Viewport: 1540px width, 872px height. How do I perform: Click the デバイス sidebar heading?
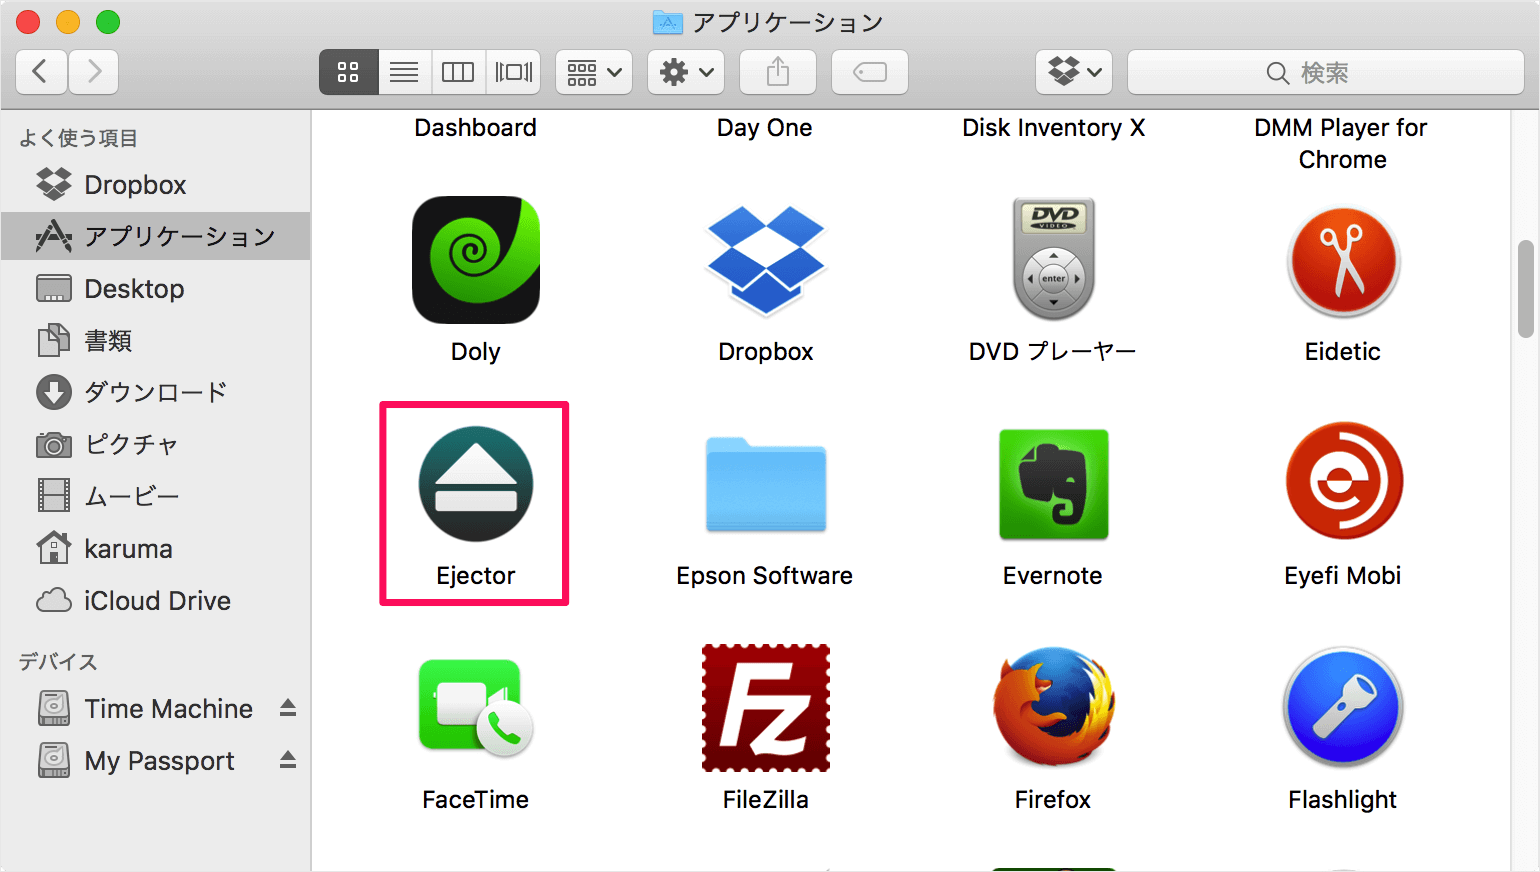[x=58, y=661]
